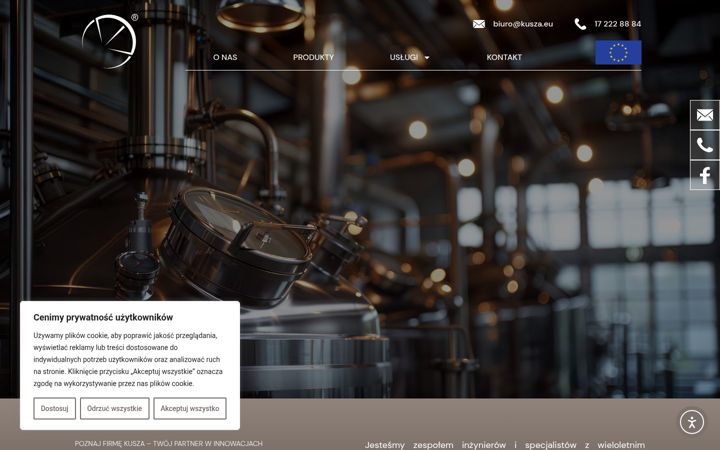Click the side panel phone handset icon
Viewport: 720px width, 450px height.
[704, 145]
